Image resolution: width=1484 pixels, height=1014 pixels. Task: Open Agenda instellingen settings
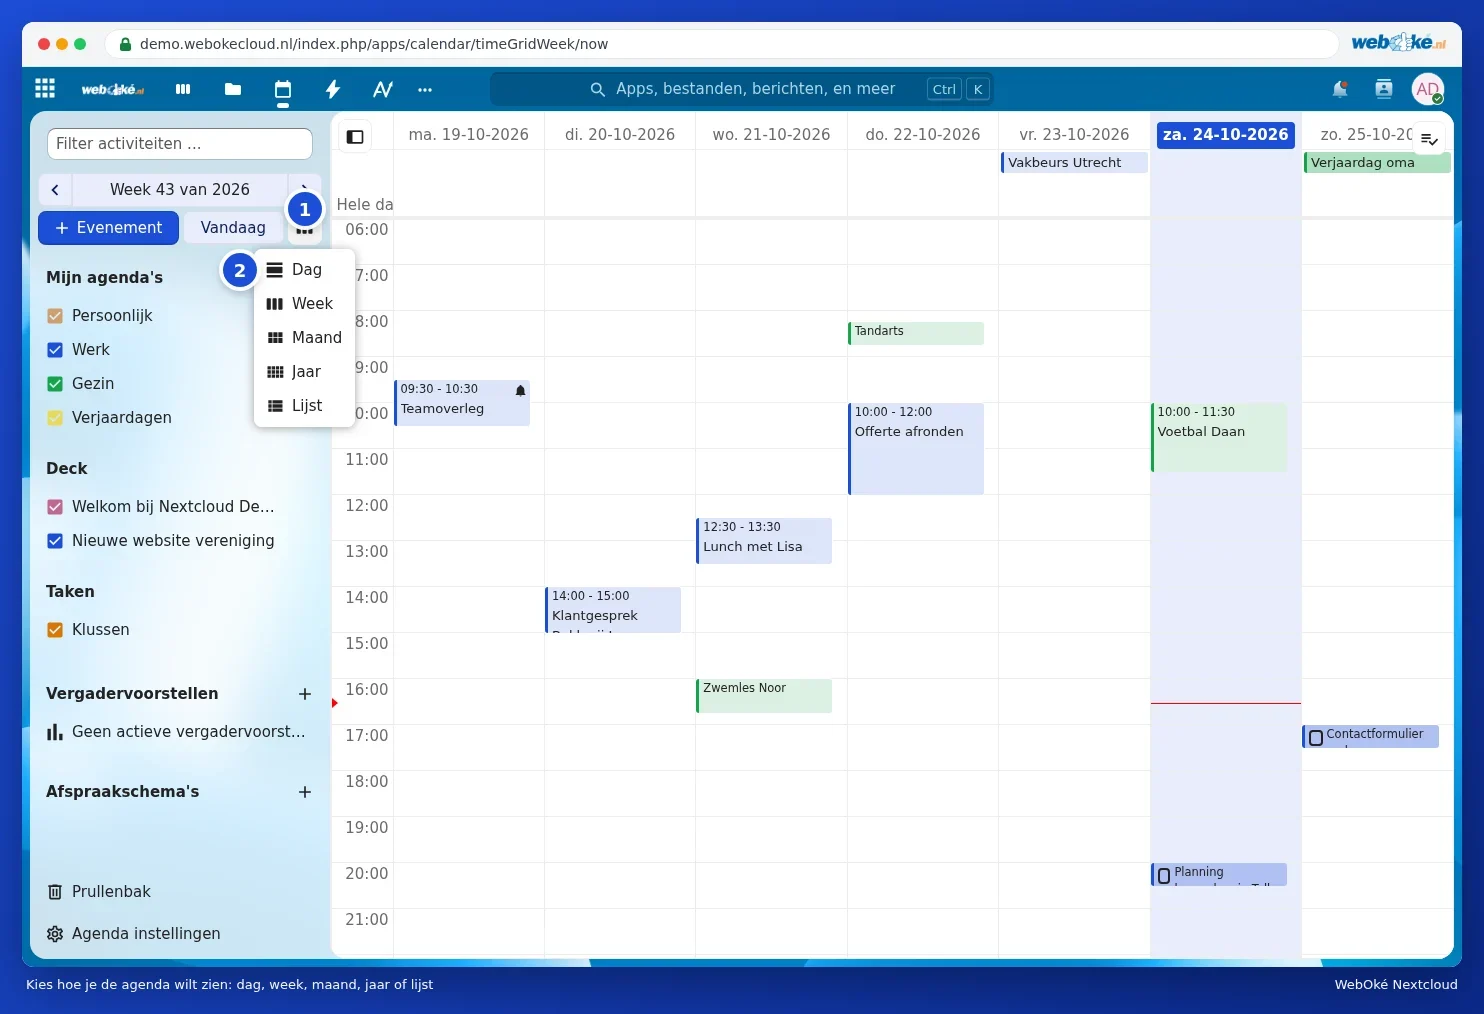pyautogui.click(x=134, y=933)
